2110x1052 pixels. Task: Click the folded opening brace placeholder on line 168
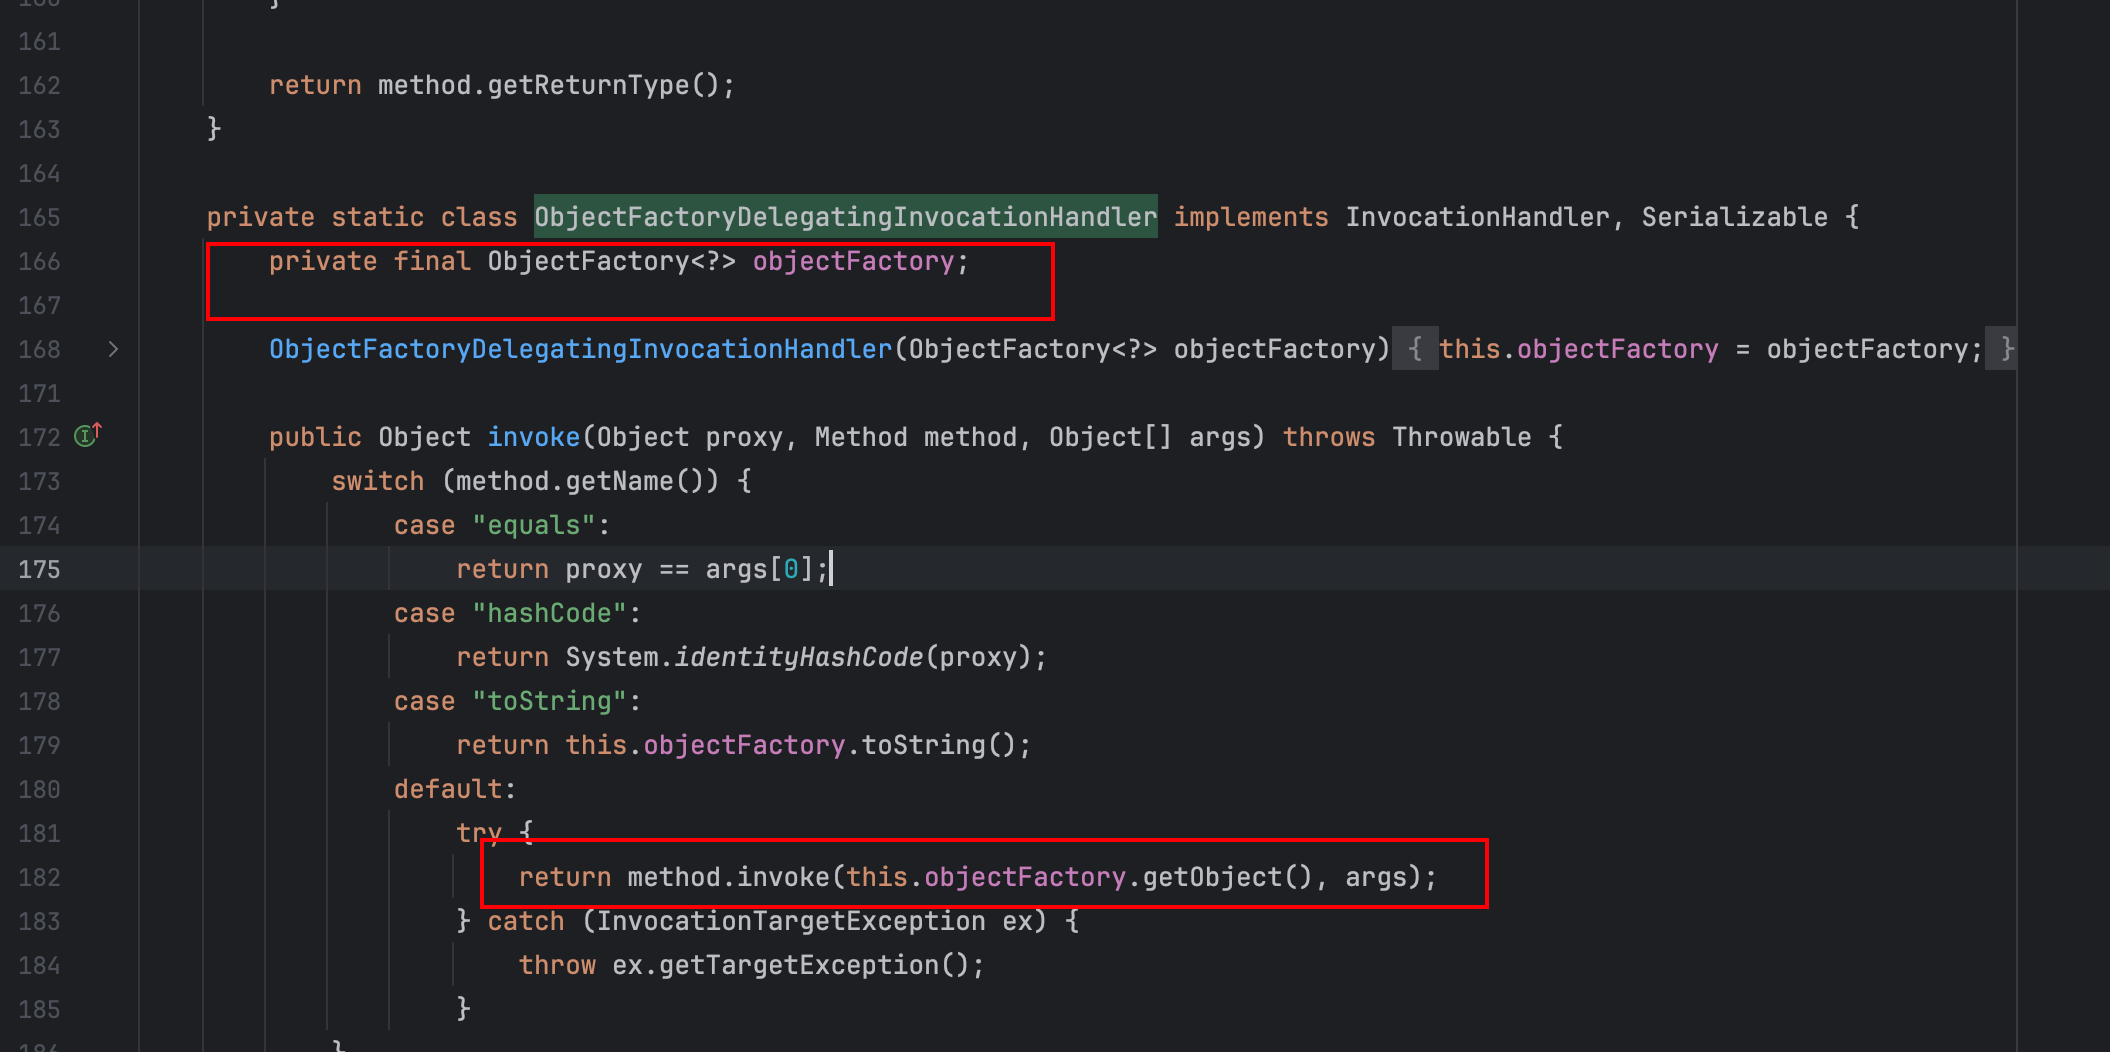coord(1414,349)
